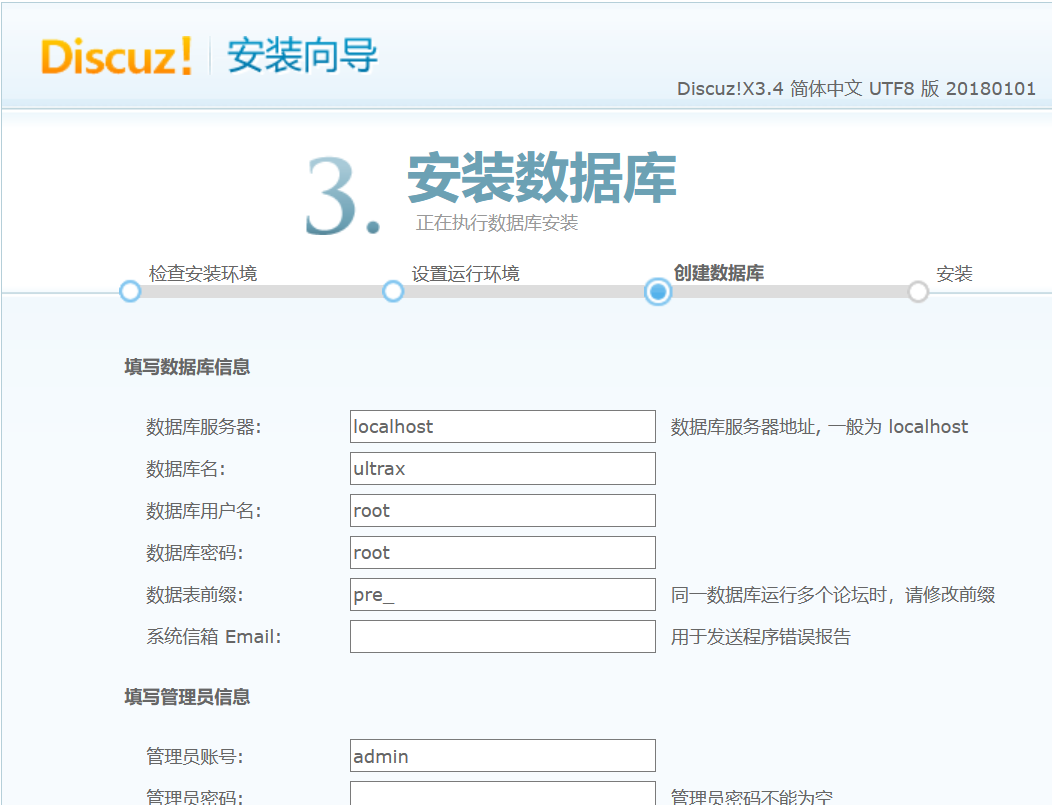The width and height of the screenshot is (1052, 805).
Task: Click the subtitle 正在执行数据库安装
Action: [x=496, y=223]
